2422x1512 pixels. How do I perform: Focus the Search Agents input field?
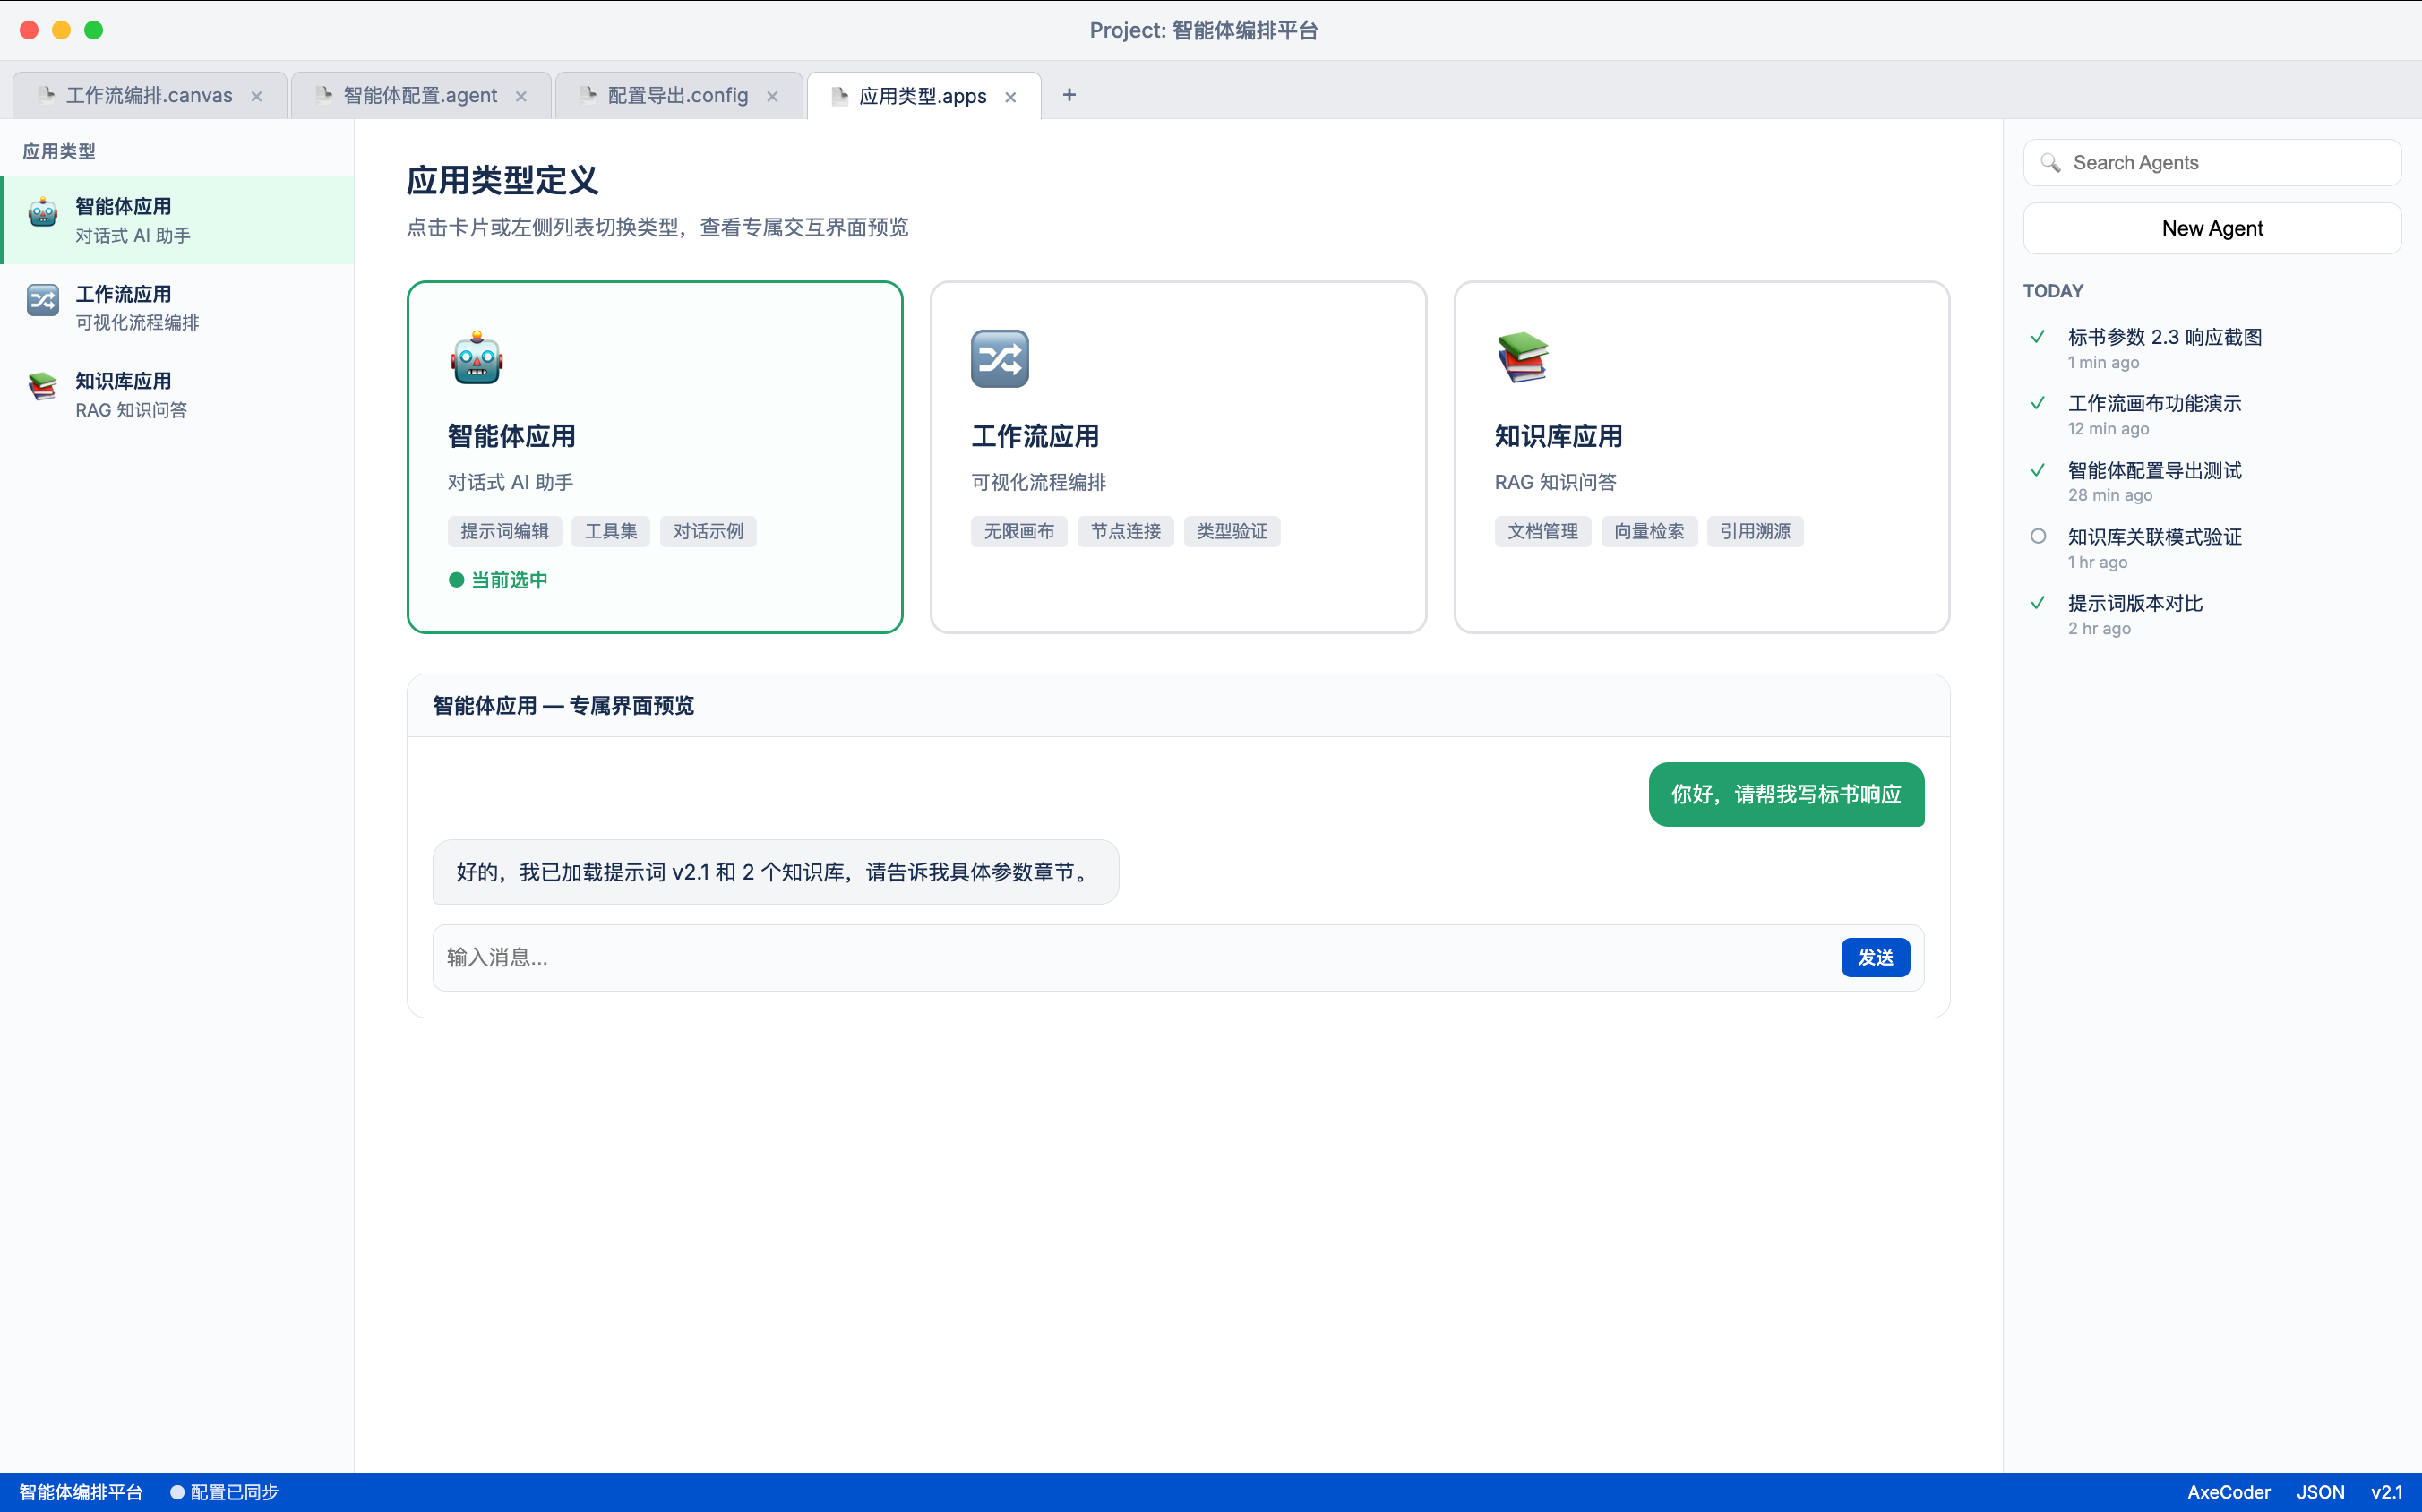(2212, 163)
